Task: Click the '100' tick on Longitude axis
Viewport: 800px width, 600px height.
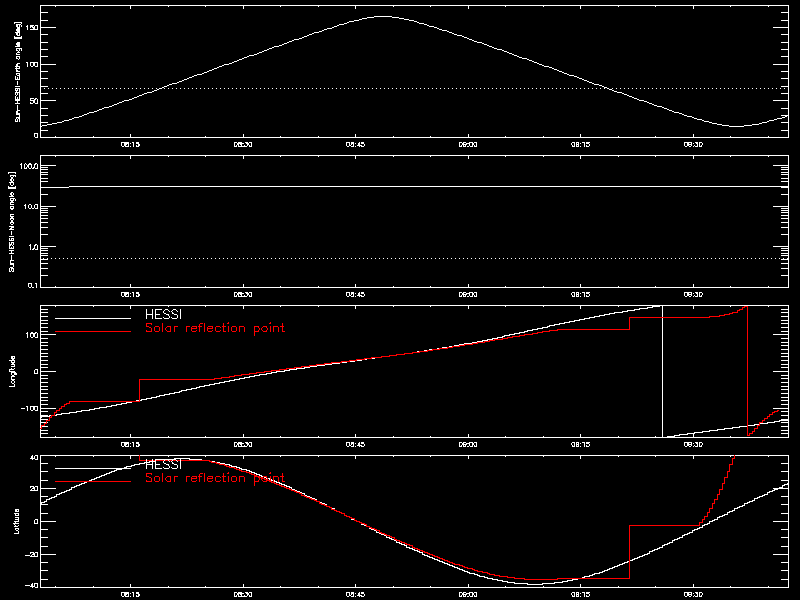Action: pos(33,335)
